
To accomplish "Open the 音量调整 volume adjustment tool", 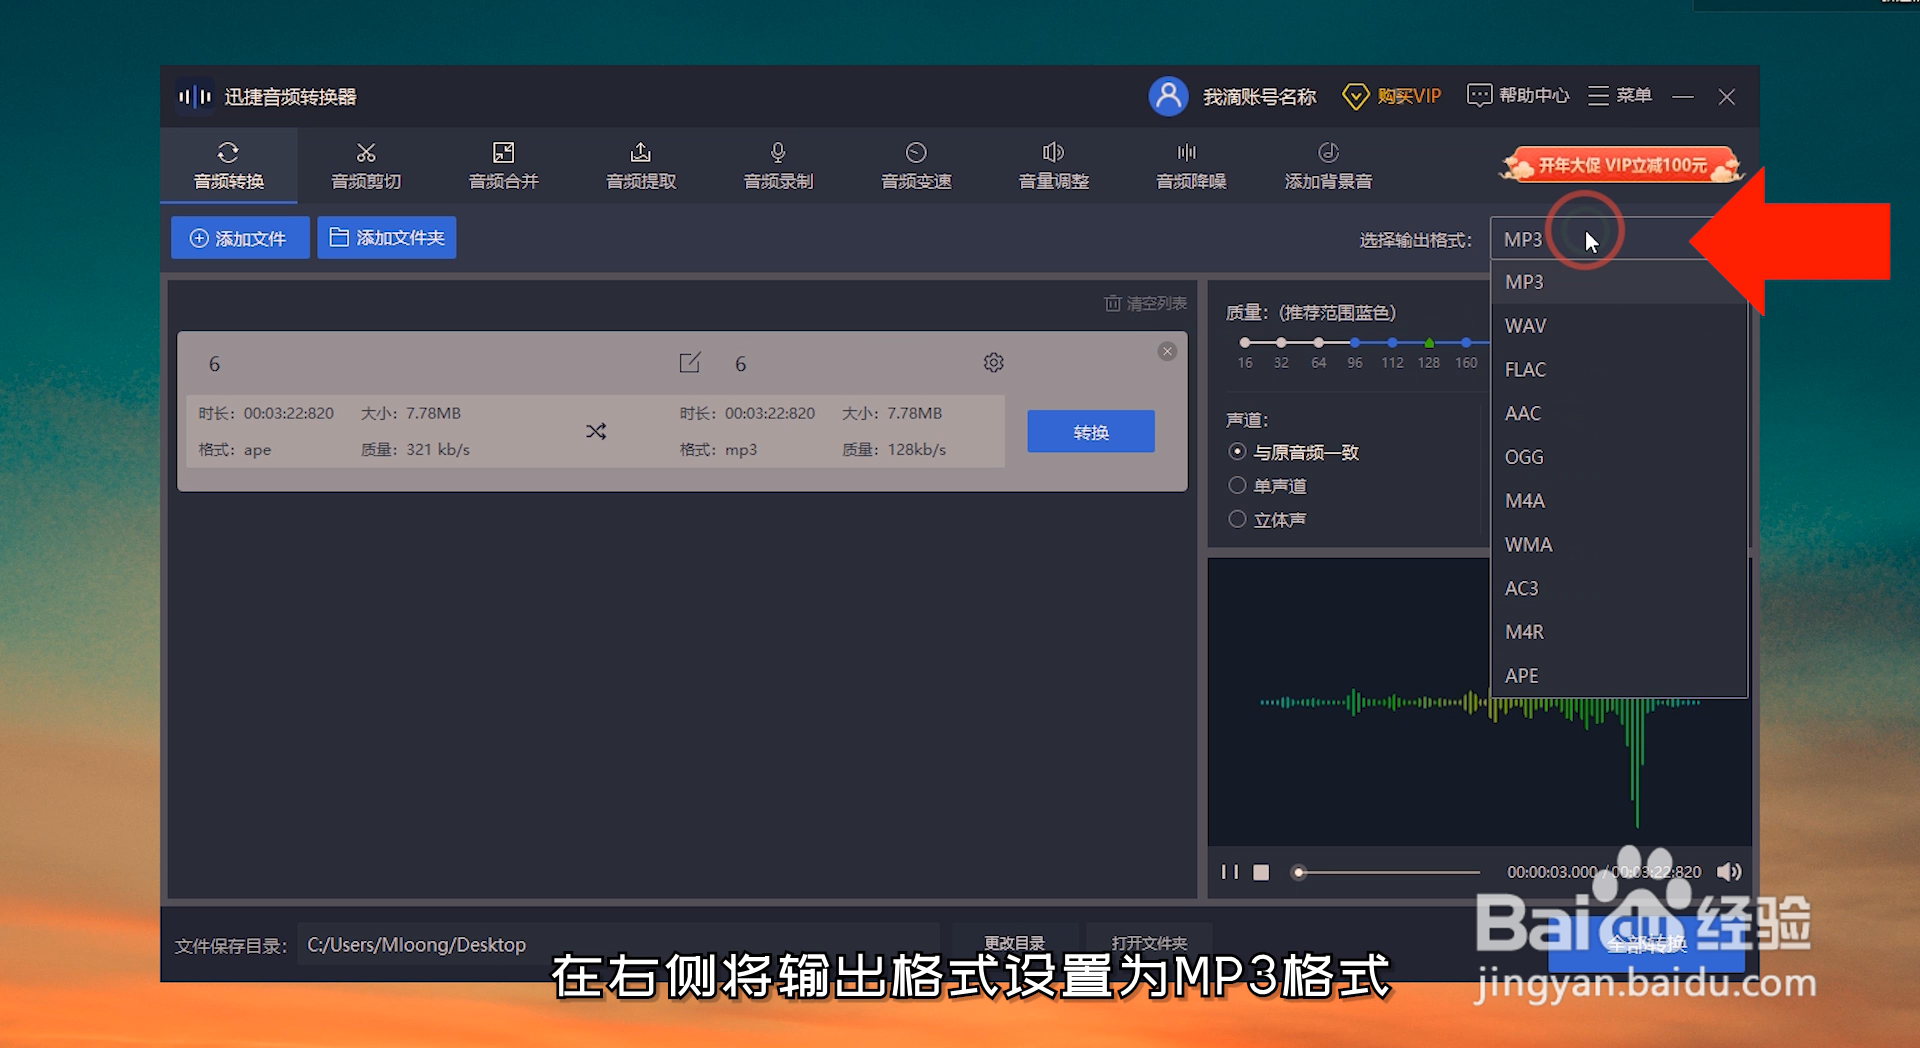I will coord(1052,165).
